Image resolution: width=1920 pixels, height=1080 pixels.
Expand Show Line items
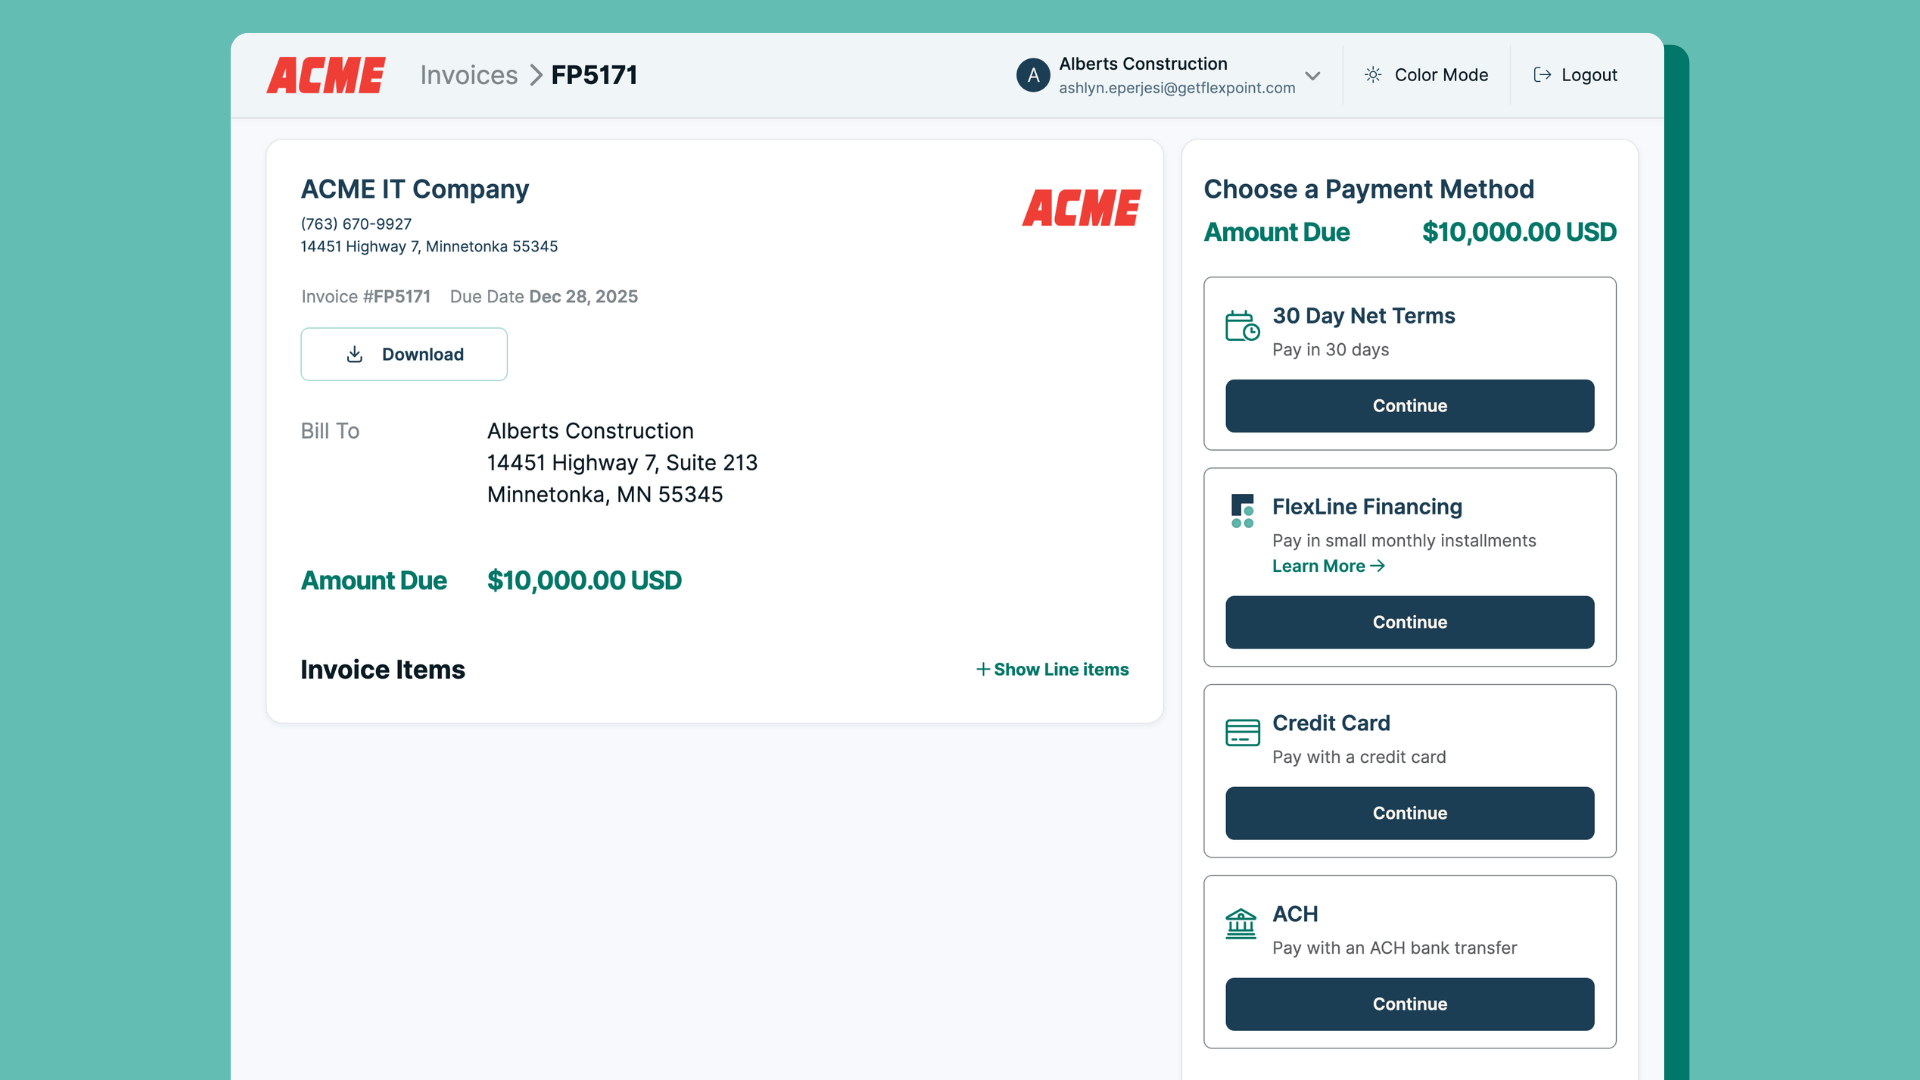[1052, 669]
